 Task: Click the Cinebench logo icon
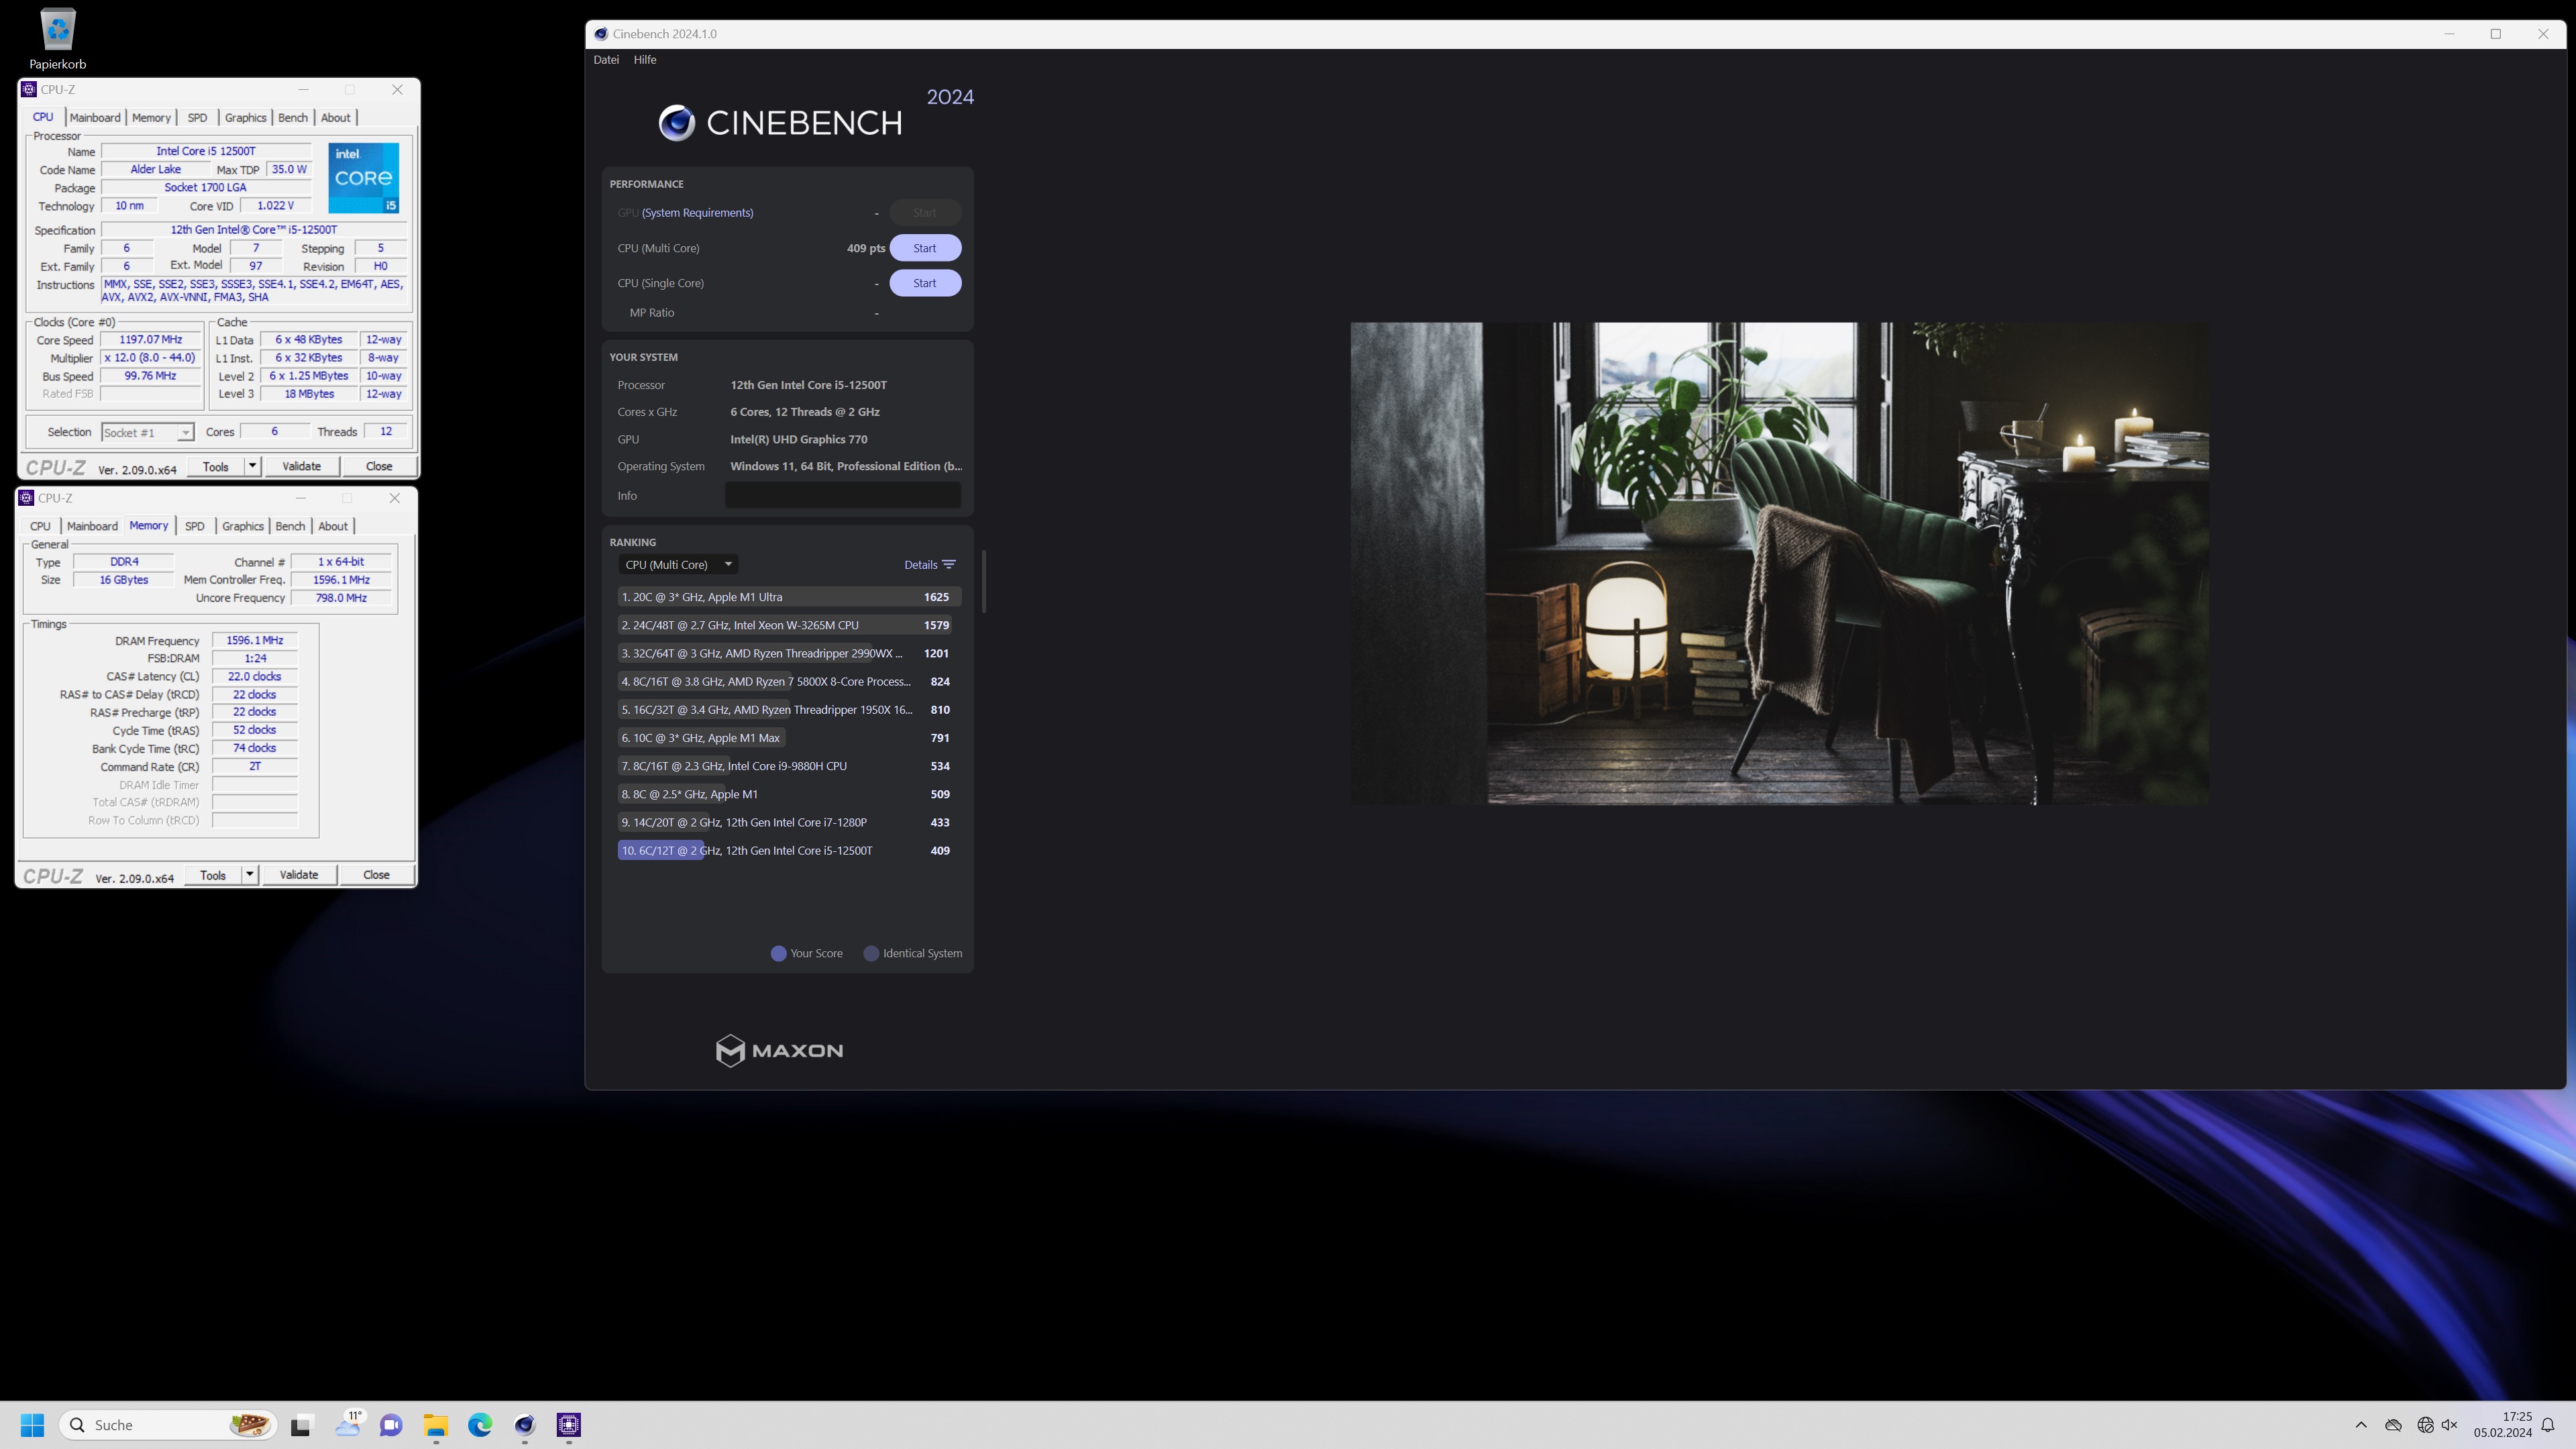[676, 123]
